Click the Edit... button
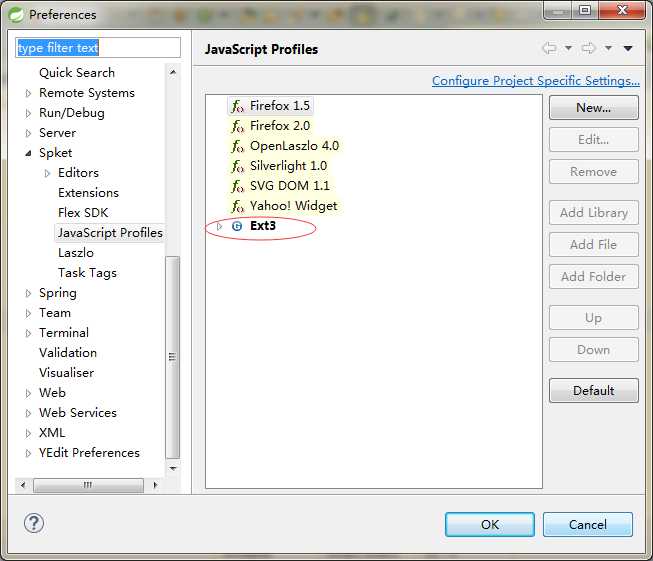The image size is (653, 561). coord(593,140)
